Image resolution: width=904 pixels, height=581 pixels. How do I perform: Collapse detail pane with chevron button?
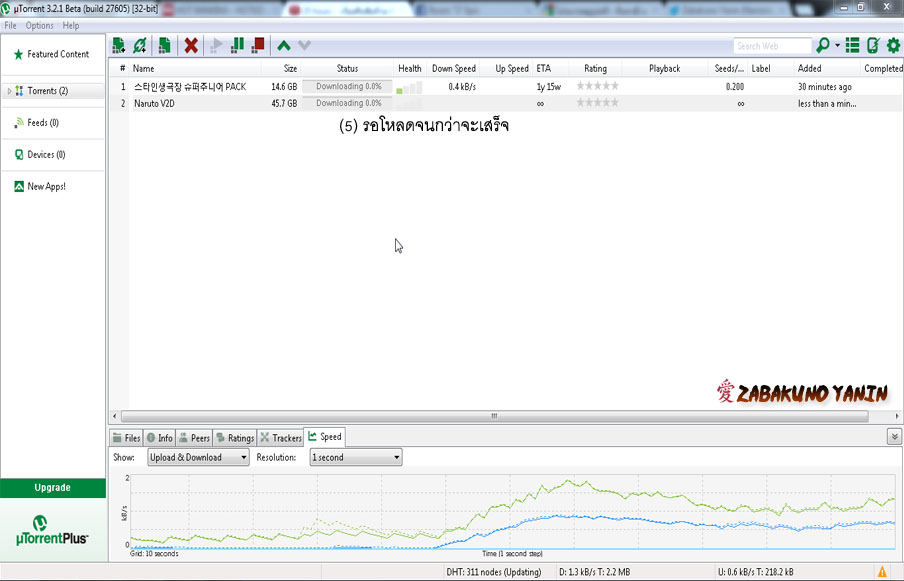(894, 437)
